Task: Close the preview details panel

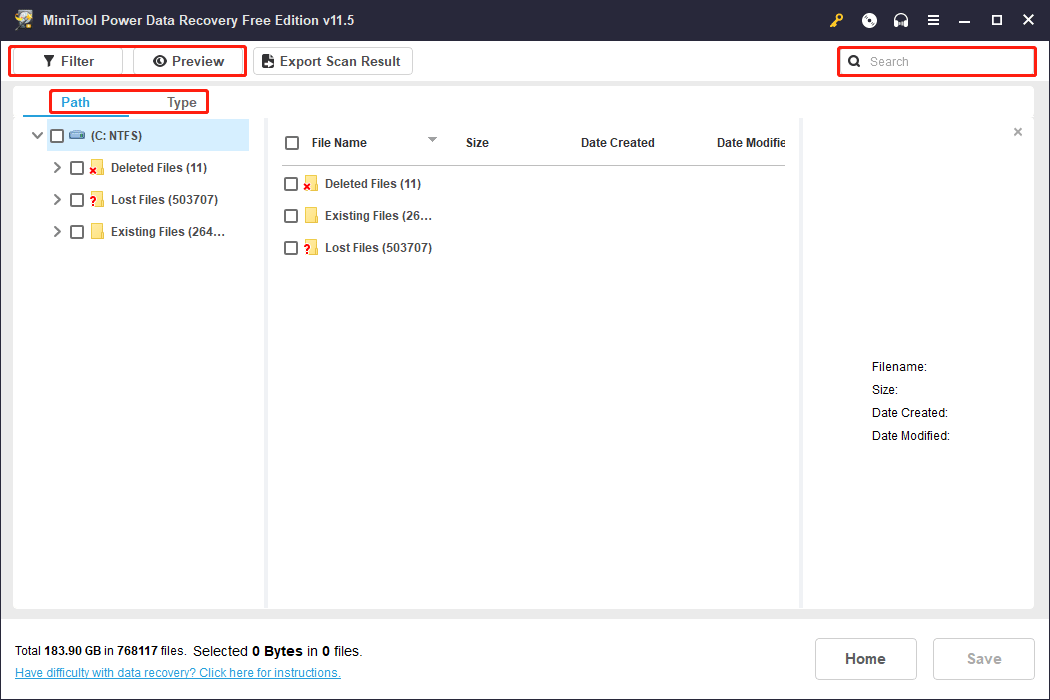Action: 1018,132
